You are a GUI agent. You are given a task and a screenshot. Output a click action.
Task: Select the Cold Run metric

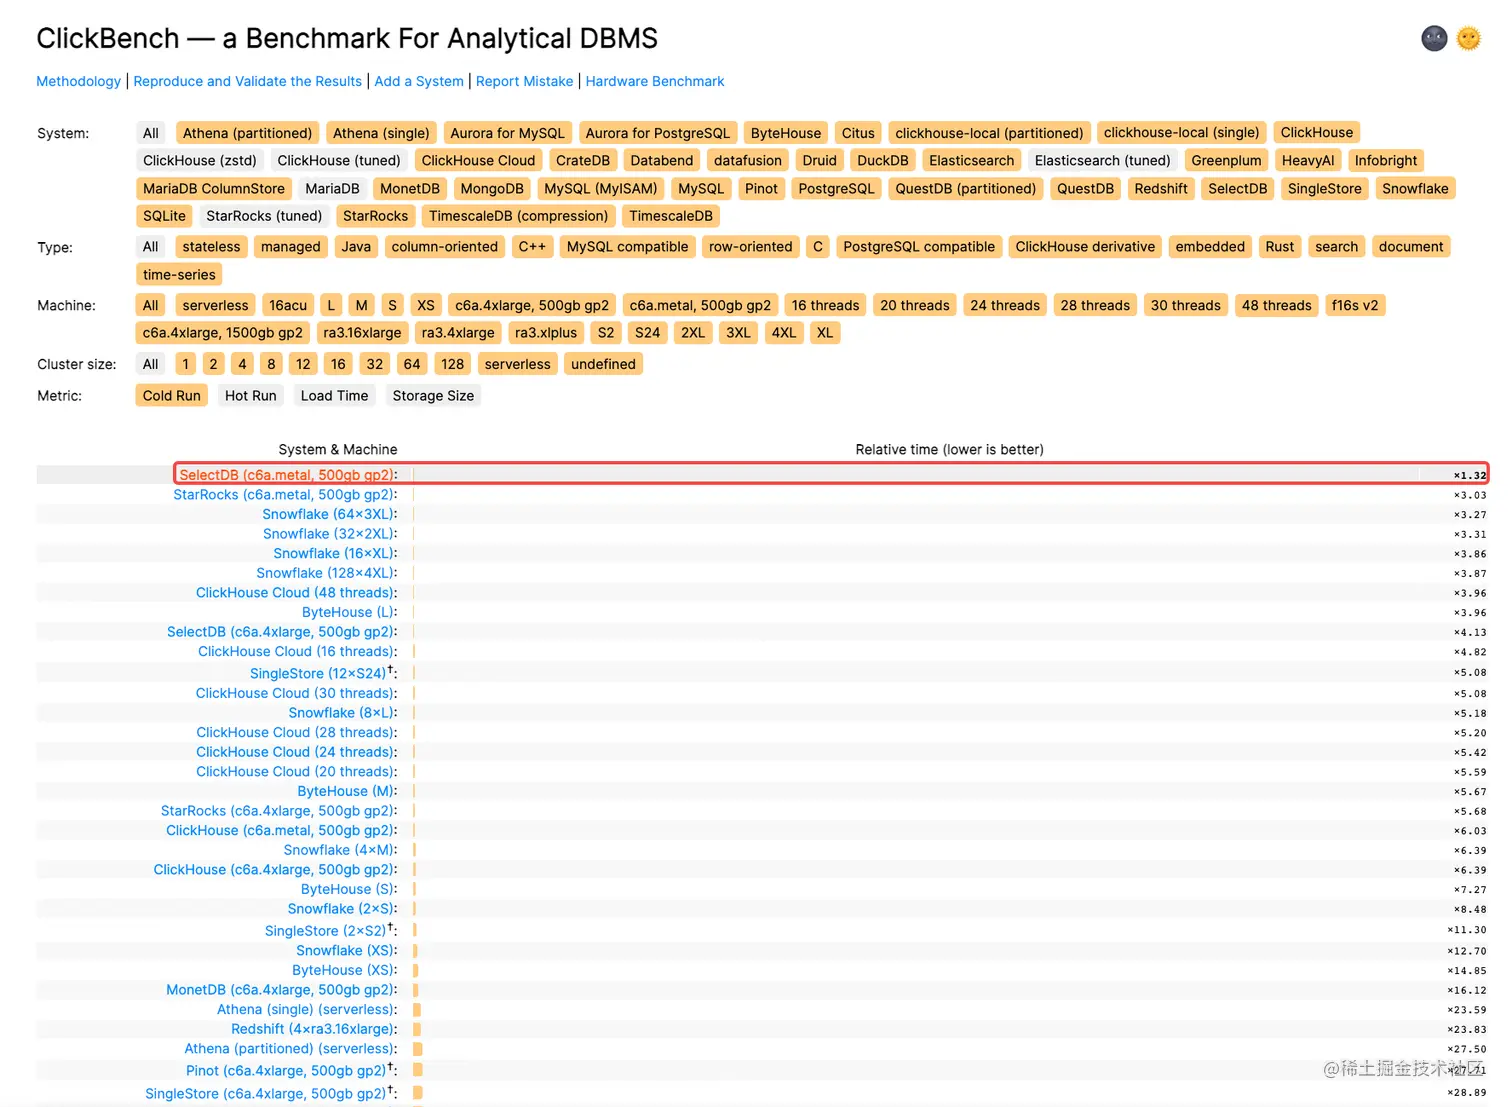tap(172, 396)
